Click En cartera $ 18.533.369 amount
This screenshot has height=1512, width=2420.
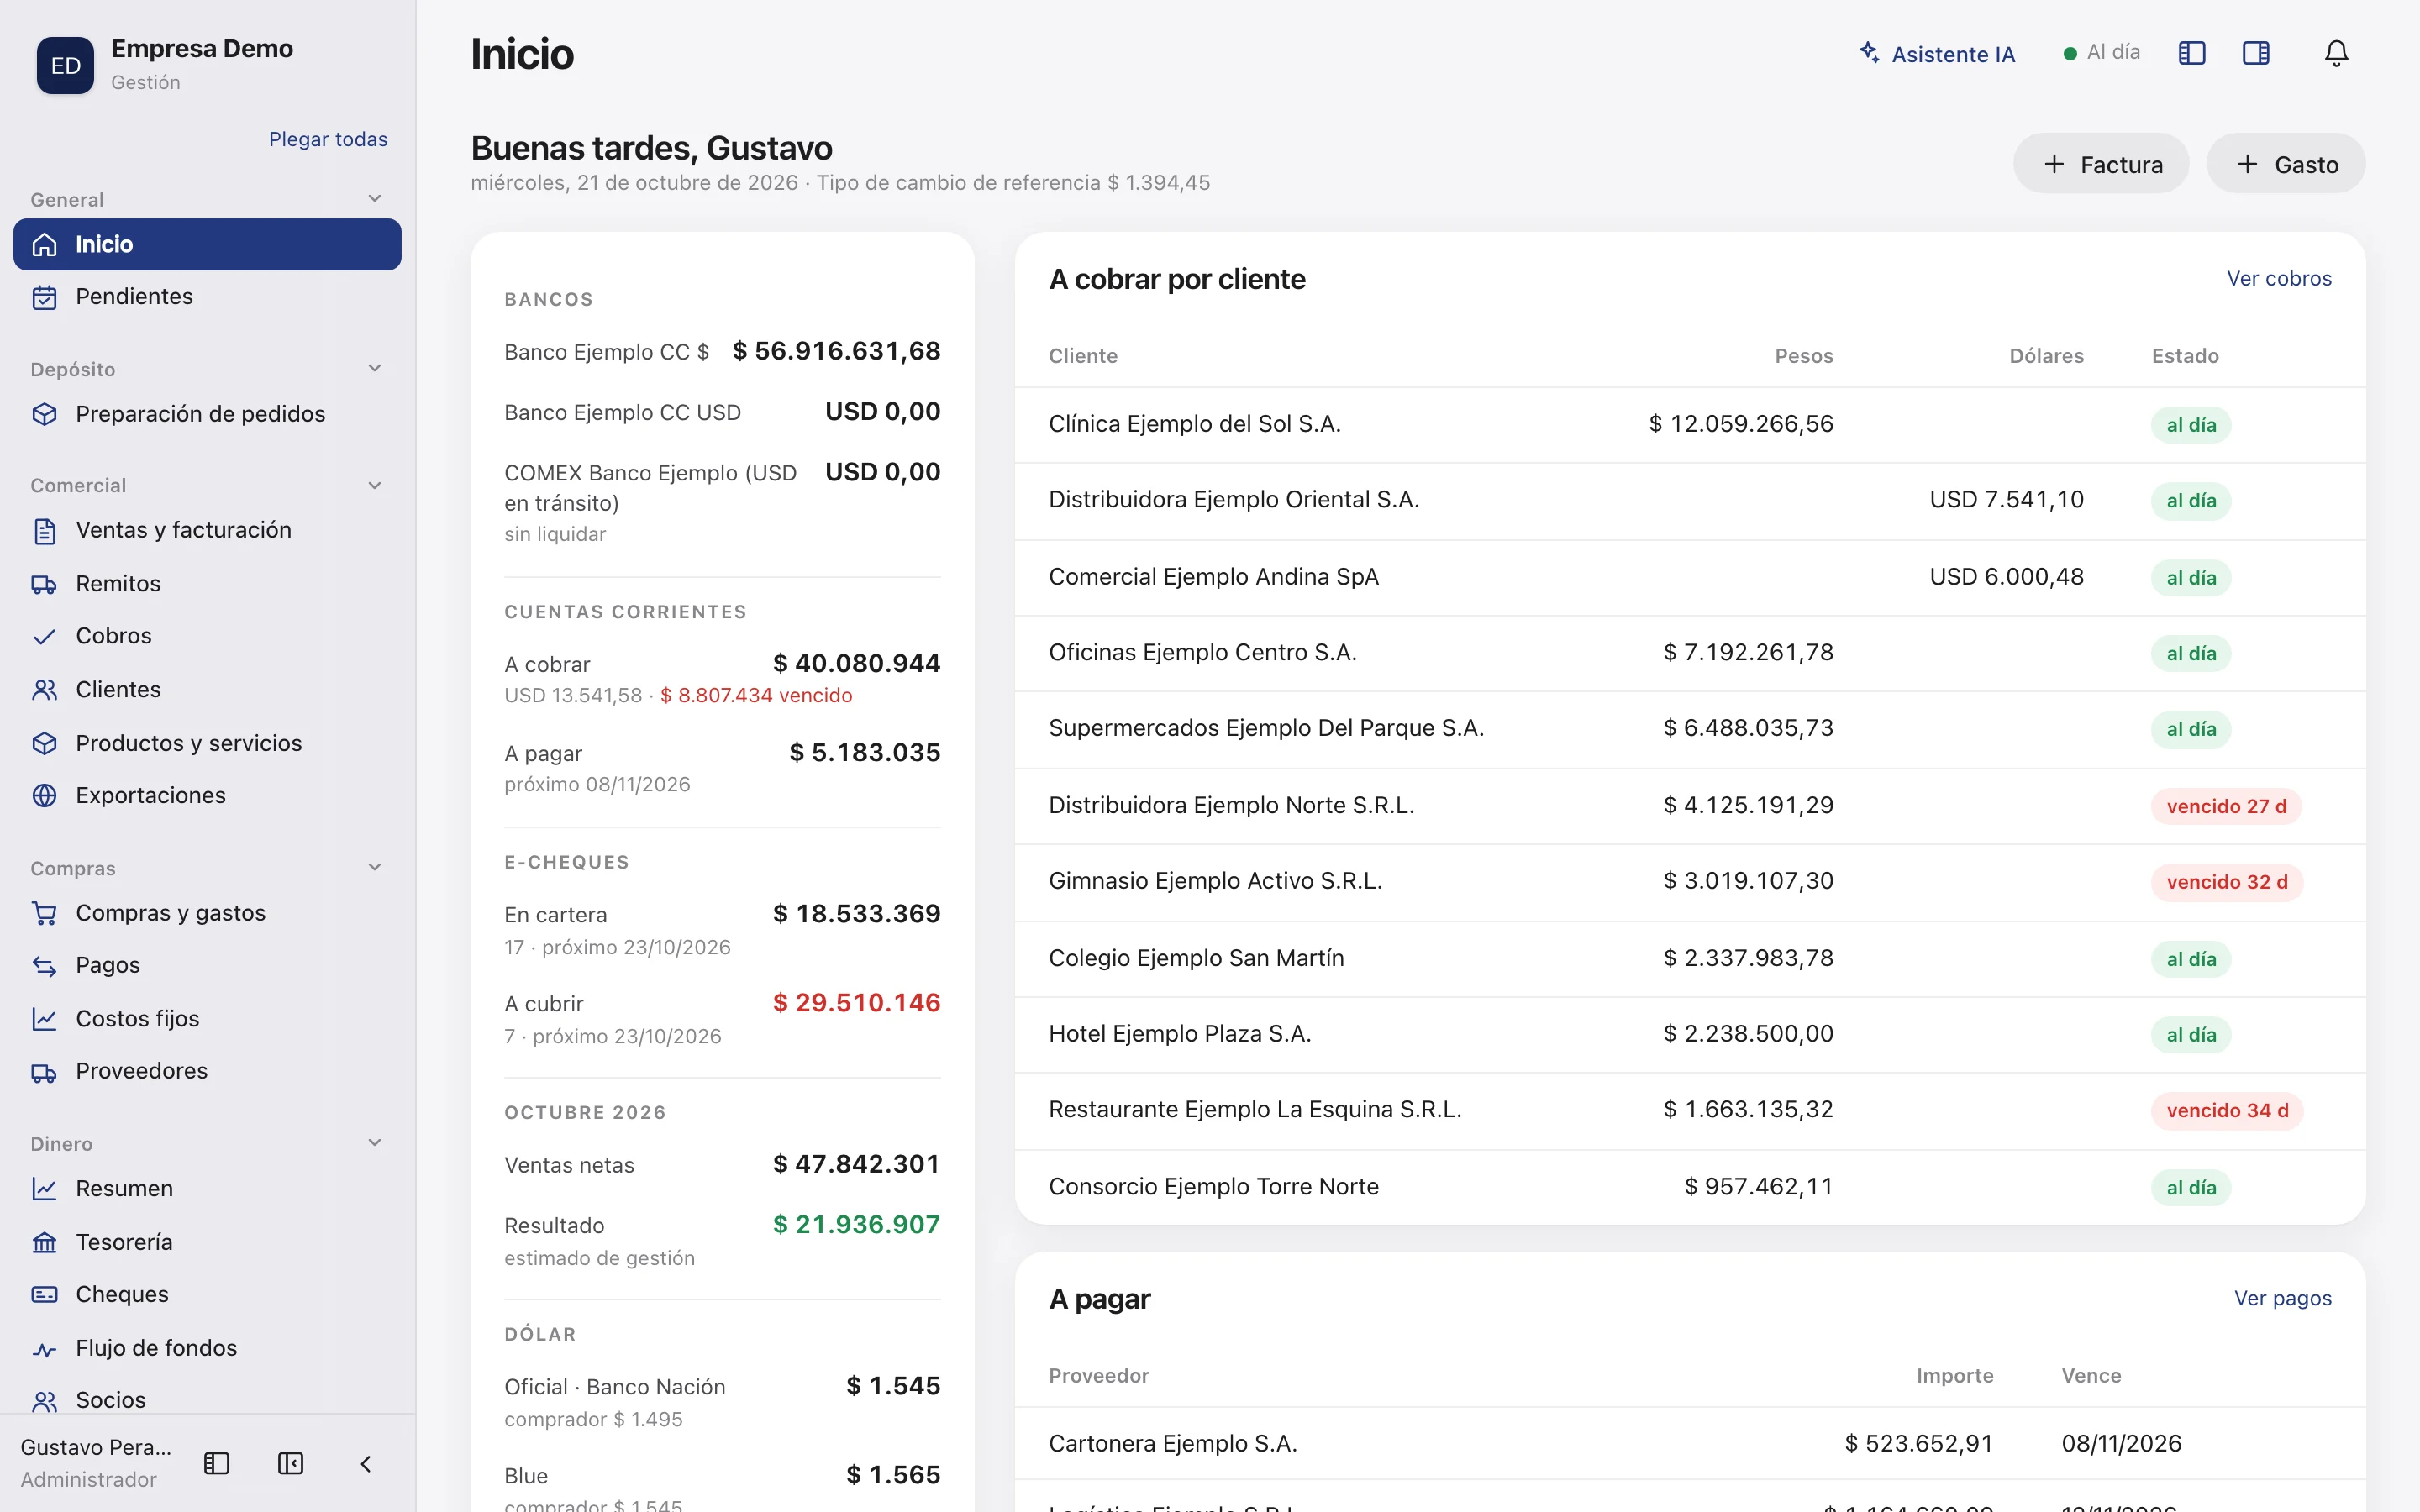(856, 914)
